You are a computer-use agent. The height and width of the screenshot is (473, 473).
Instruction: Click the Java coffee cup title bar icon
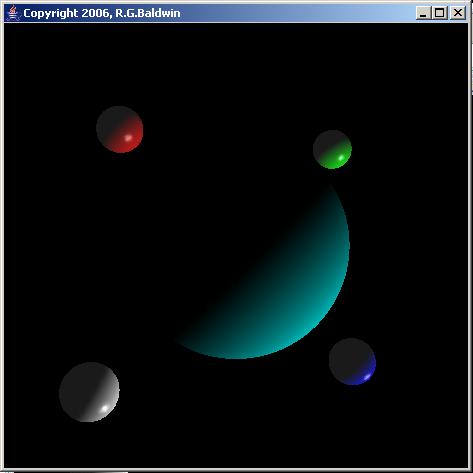point(13,13)
